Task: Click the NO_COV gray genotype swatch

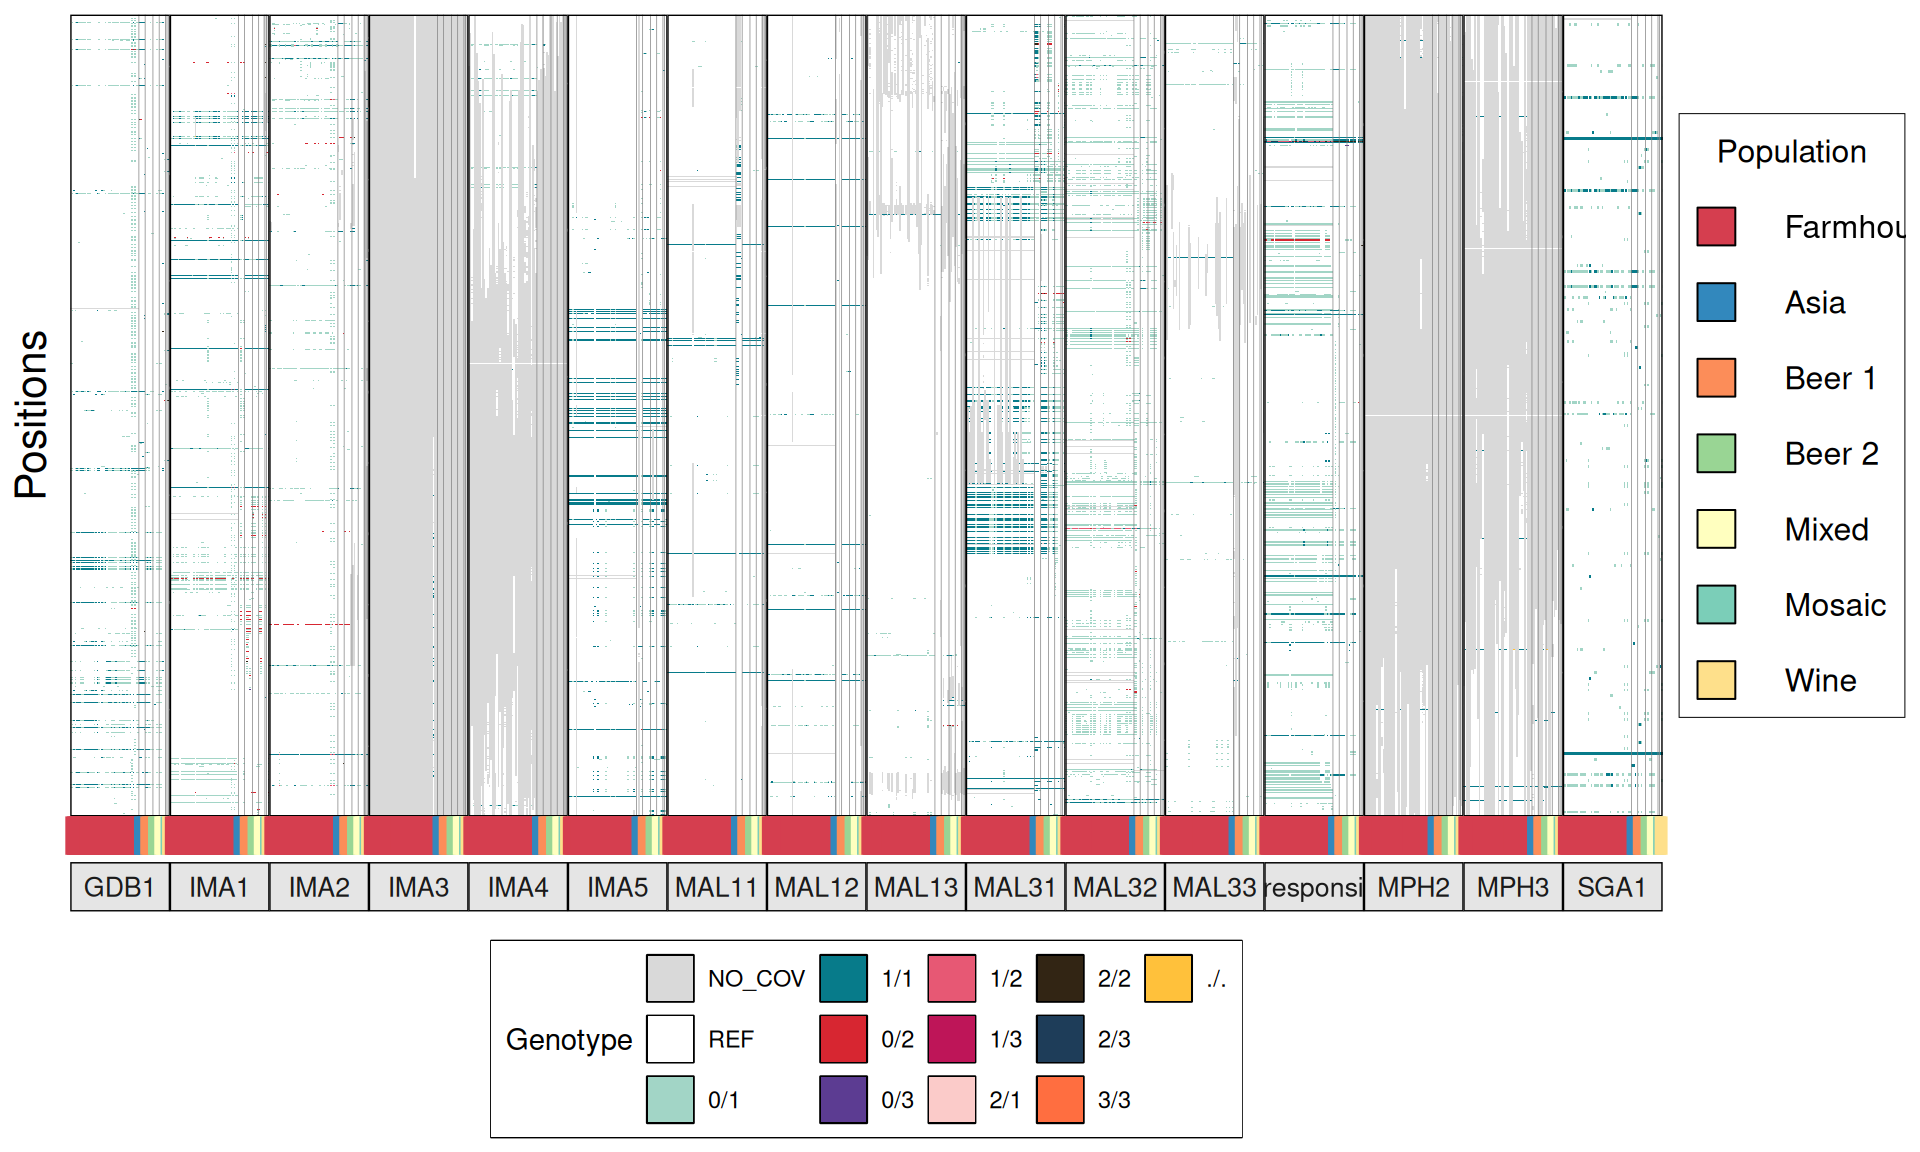Action: tap(670, 978)
